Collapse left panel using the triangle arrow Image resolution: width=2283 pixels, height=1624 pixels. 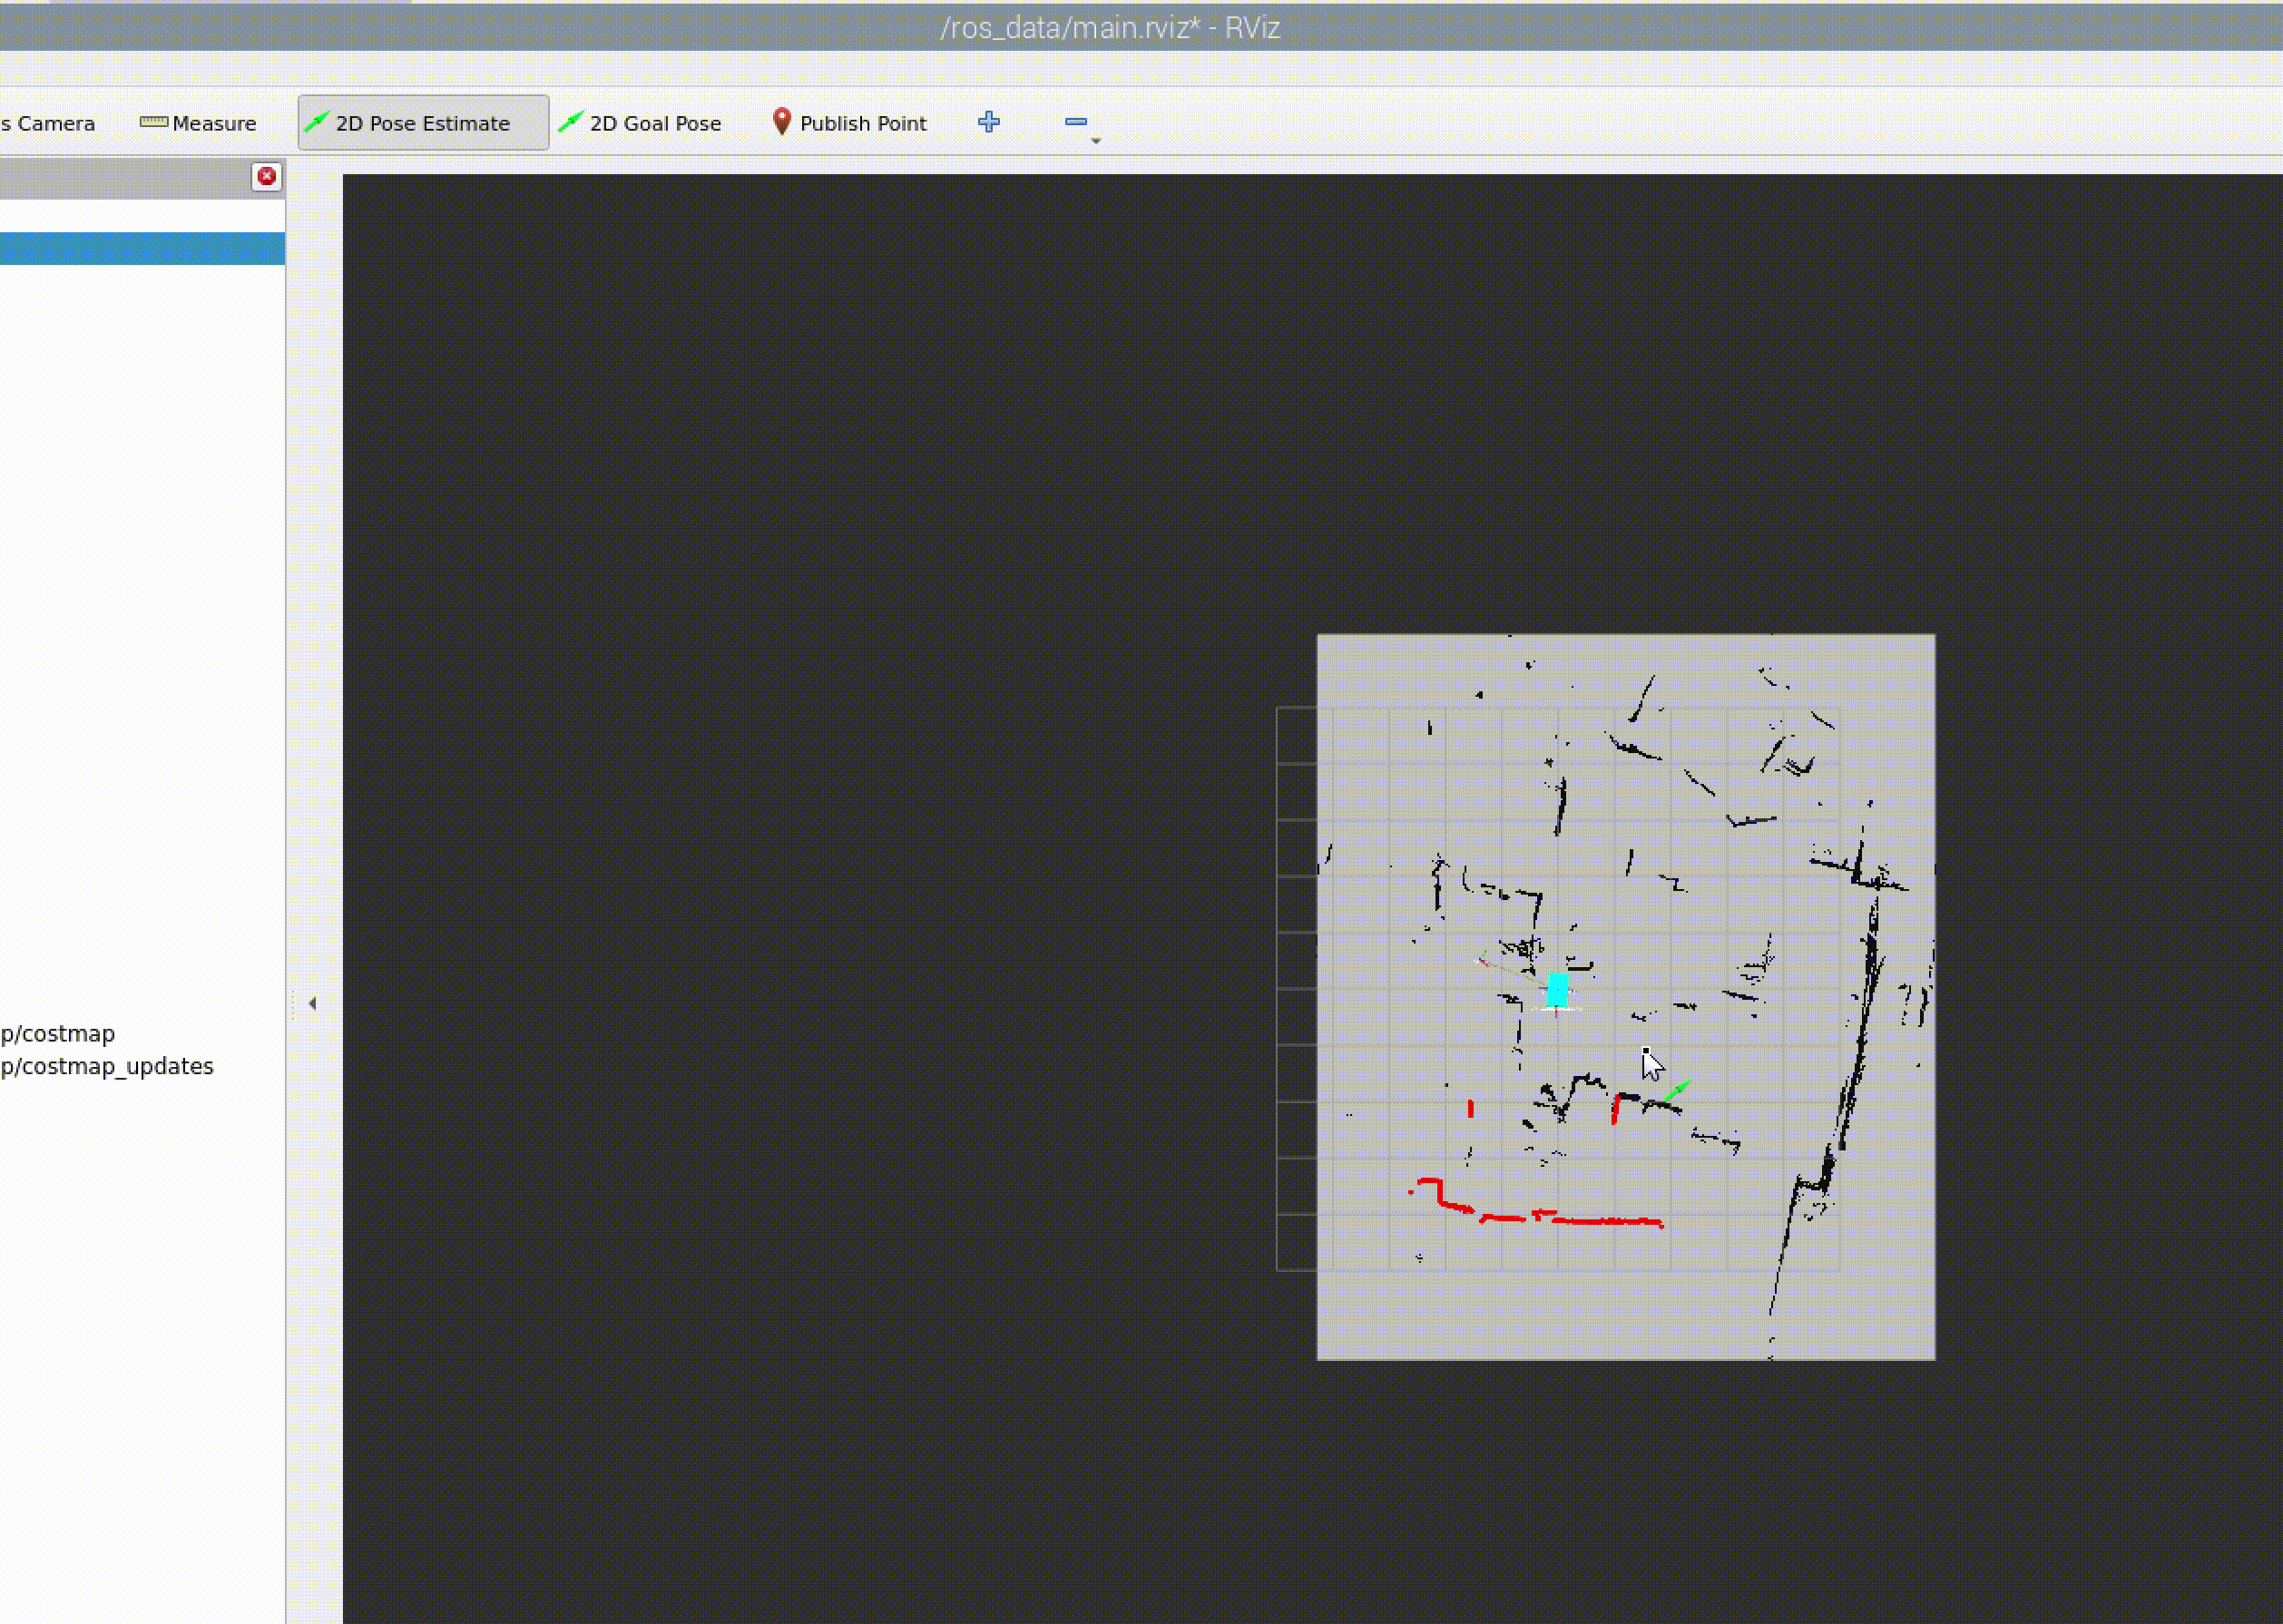click(312, 1003)
